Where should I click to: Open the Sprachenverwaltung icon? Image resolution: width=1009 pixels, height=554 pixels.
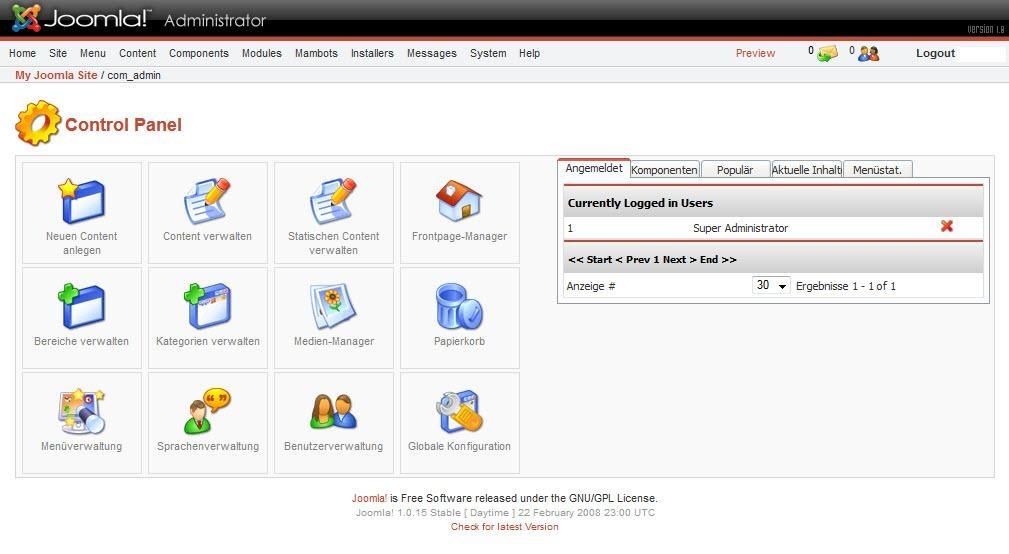(x=207, y=411)
